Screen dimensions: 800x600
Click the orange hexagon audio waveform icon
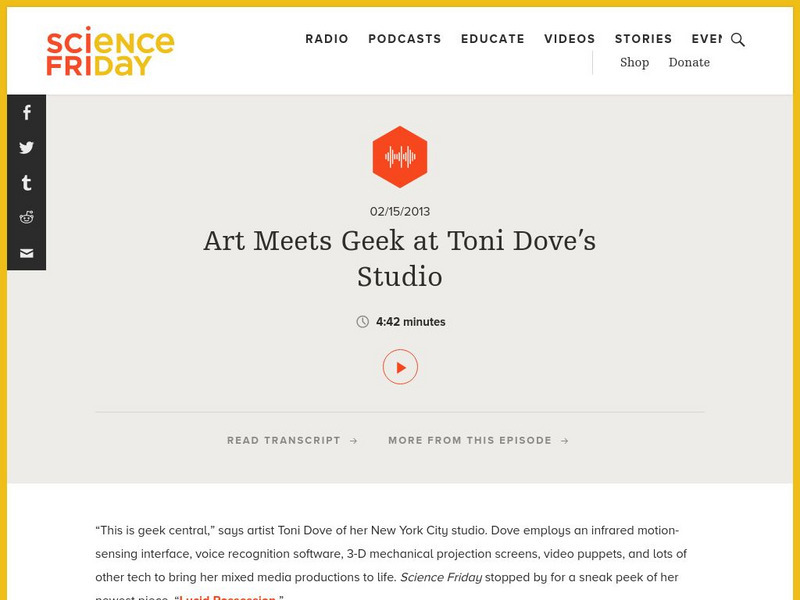coord(400,155)
